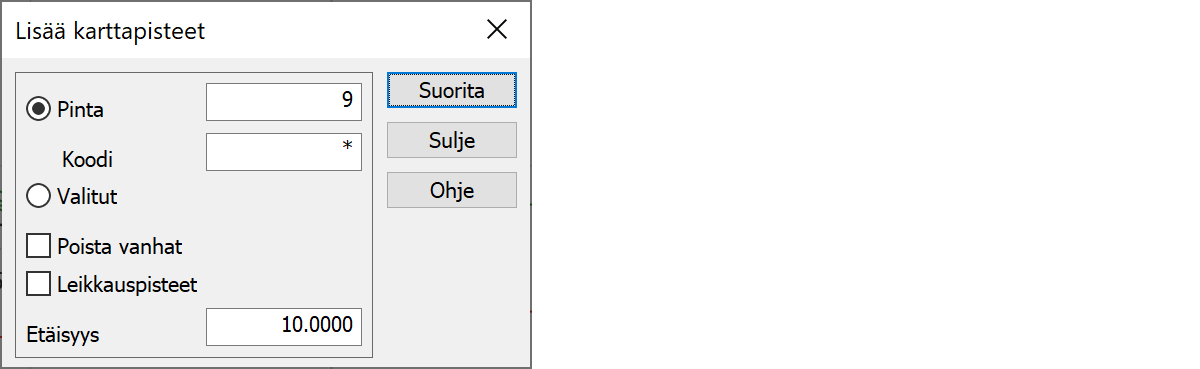Screen dimensions: 1200x369
Task: Close the Lisää karttapisteet dialog
Action: coord(497,30)
